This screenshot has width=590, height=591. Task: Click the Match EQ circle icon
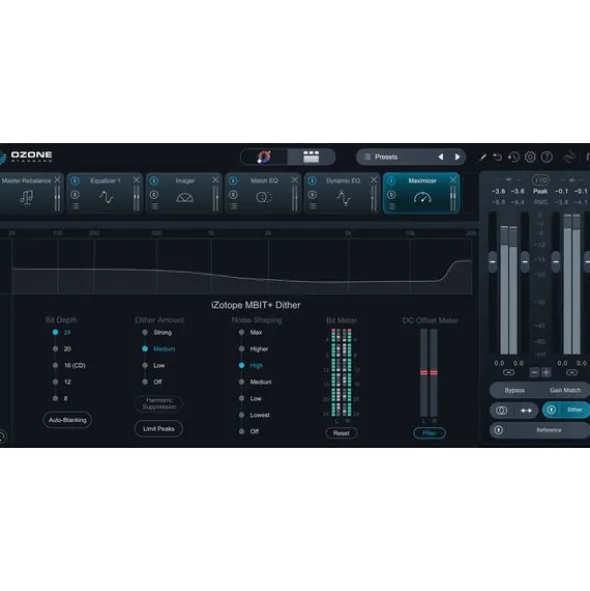264,197
